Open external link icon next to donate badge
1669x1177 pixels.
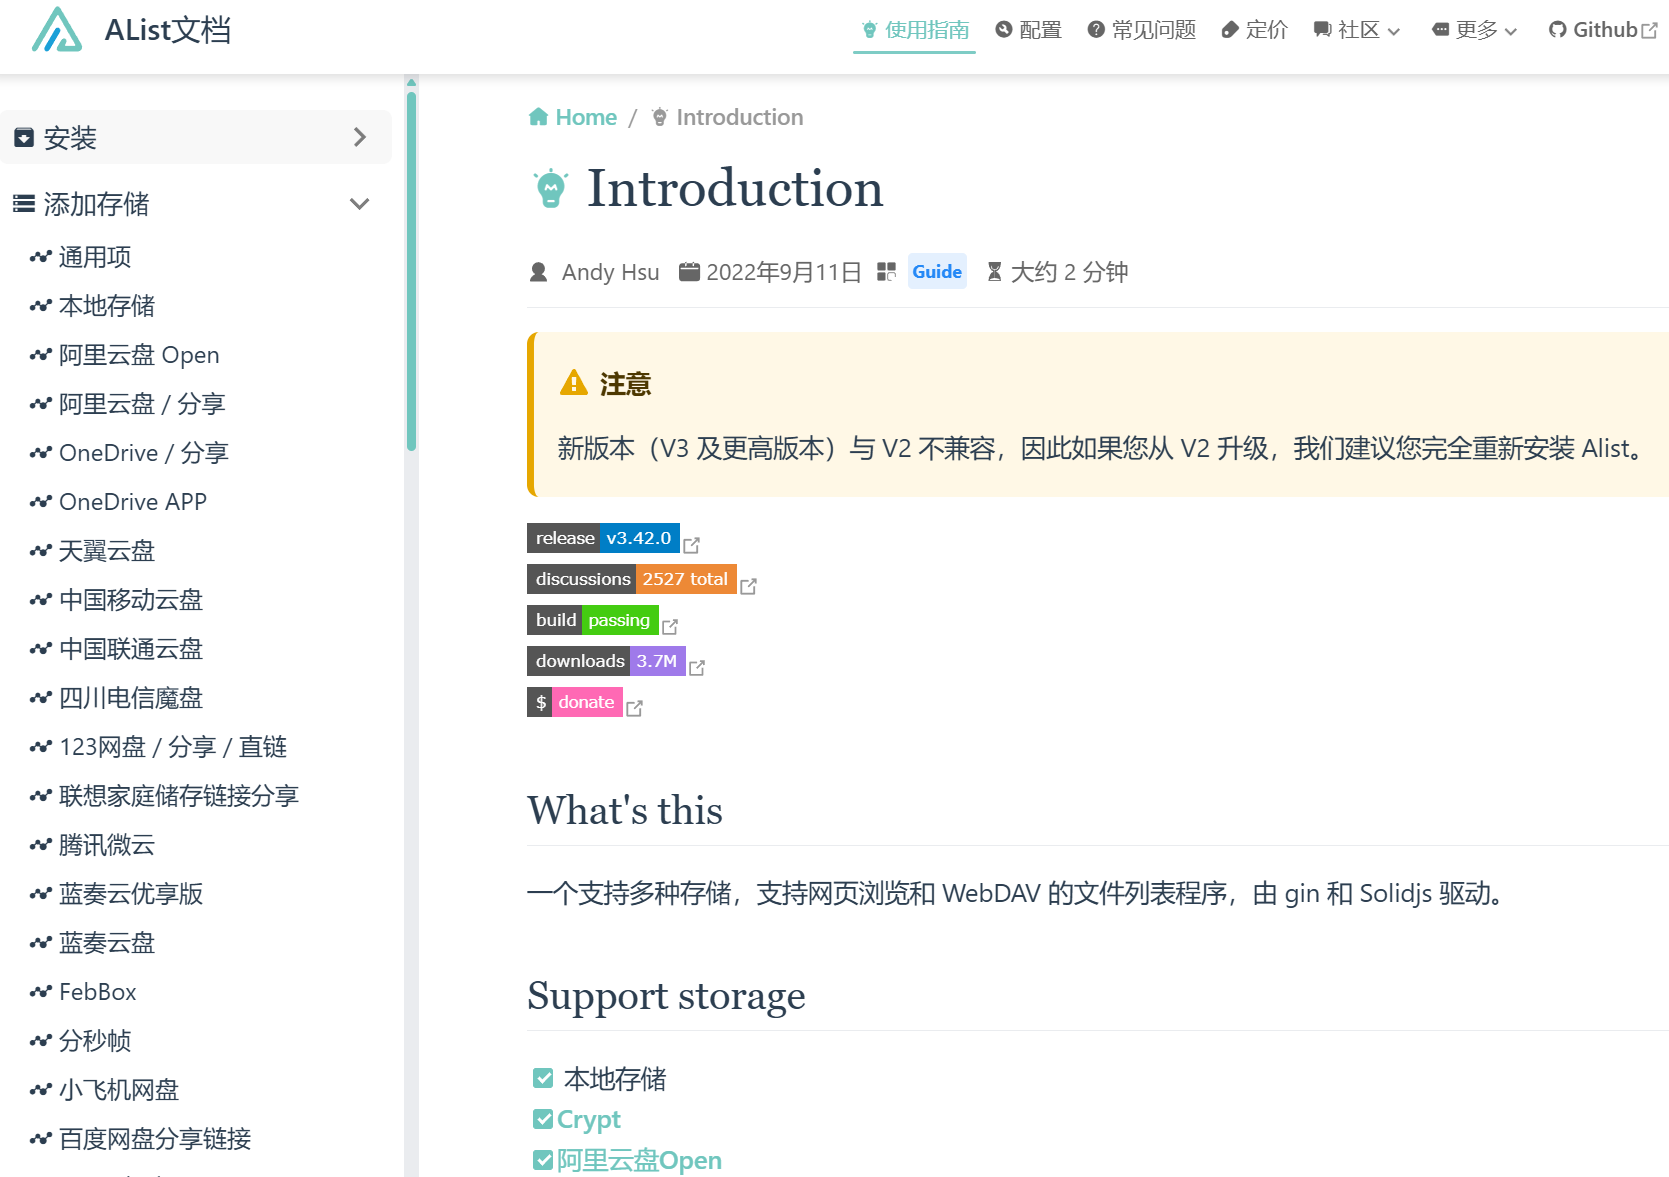[634, 708]
